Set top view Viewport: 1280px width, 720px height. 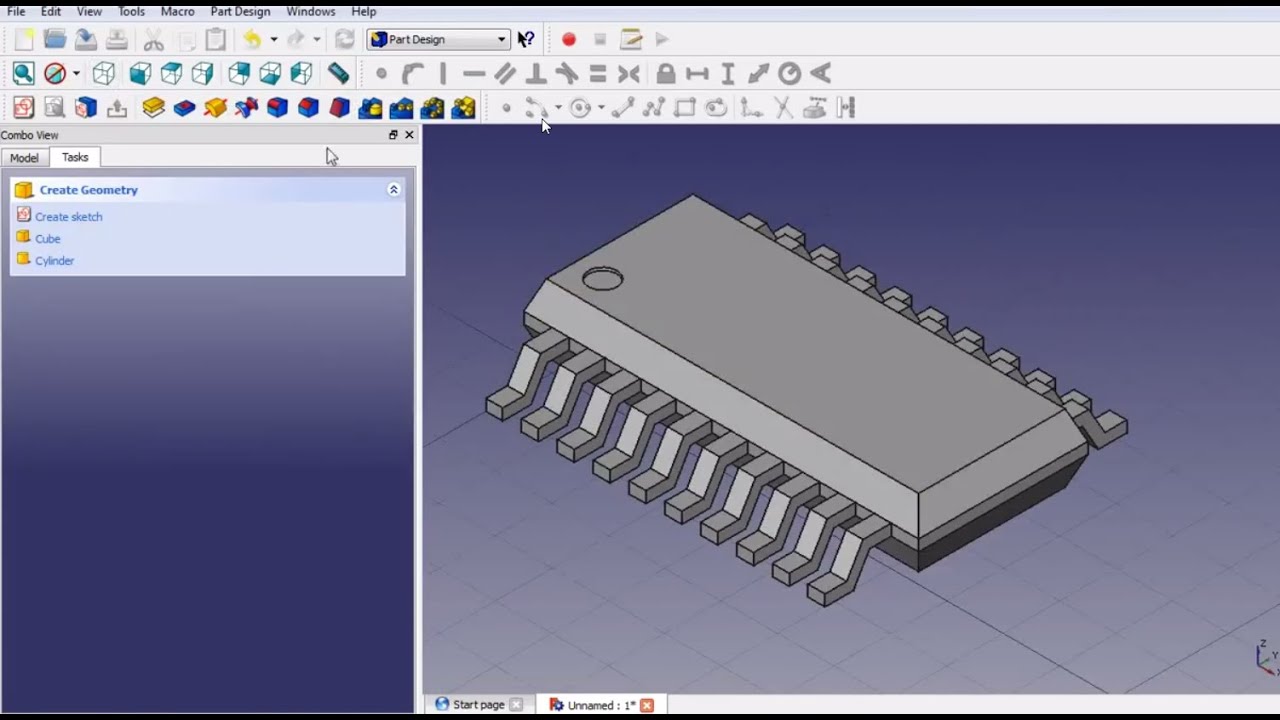[x=171, y=73]
